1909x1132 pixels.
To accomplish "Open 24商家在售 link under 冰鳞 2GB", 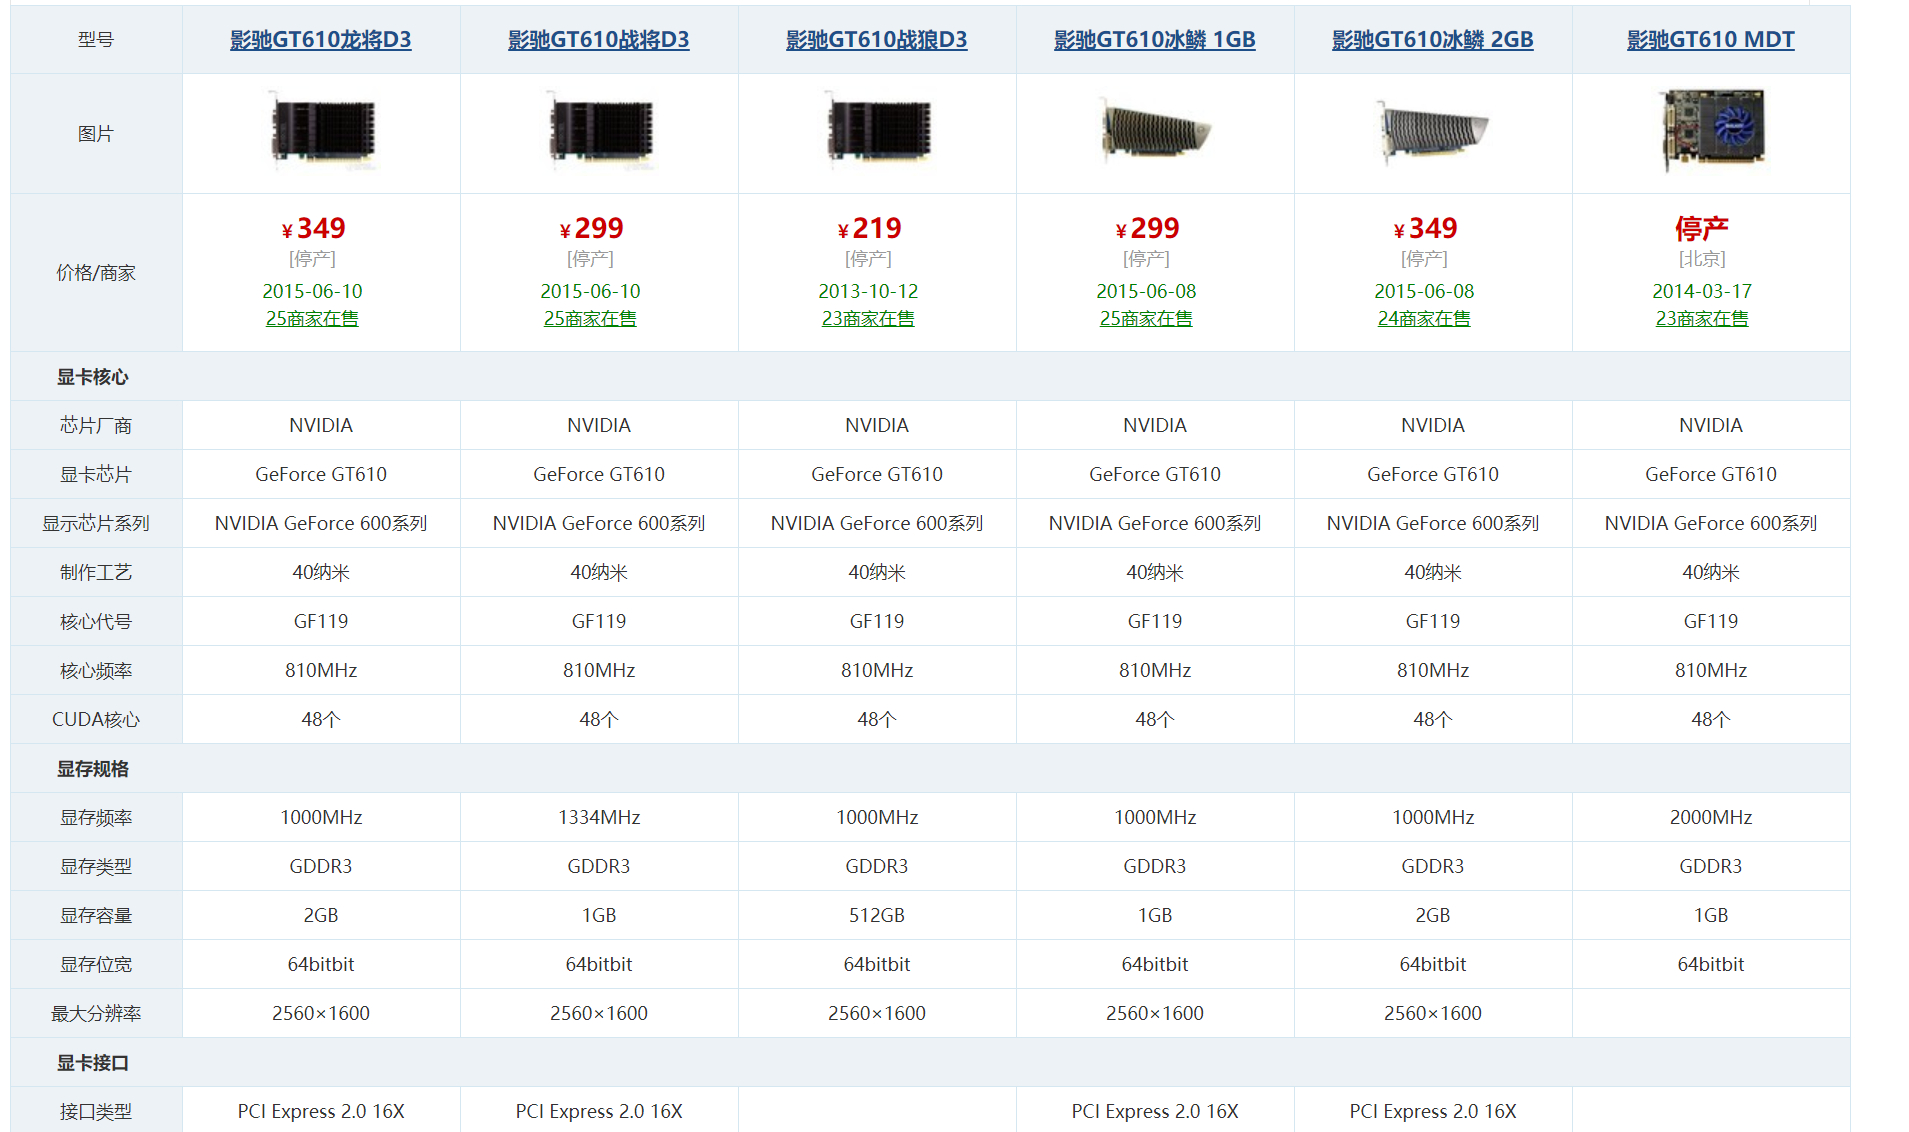I will coord(1424,318).
